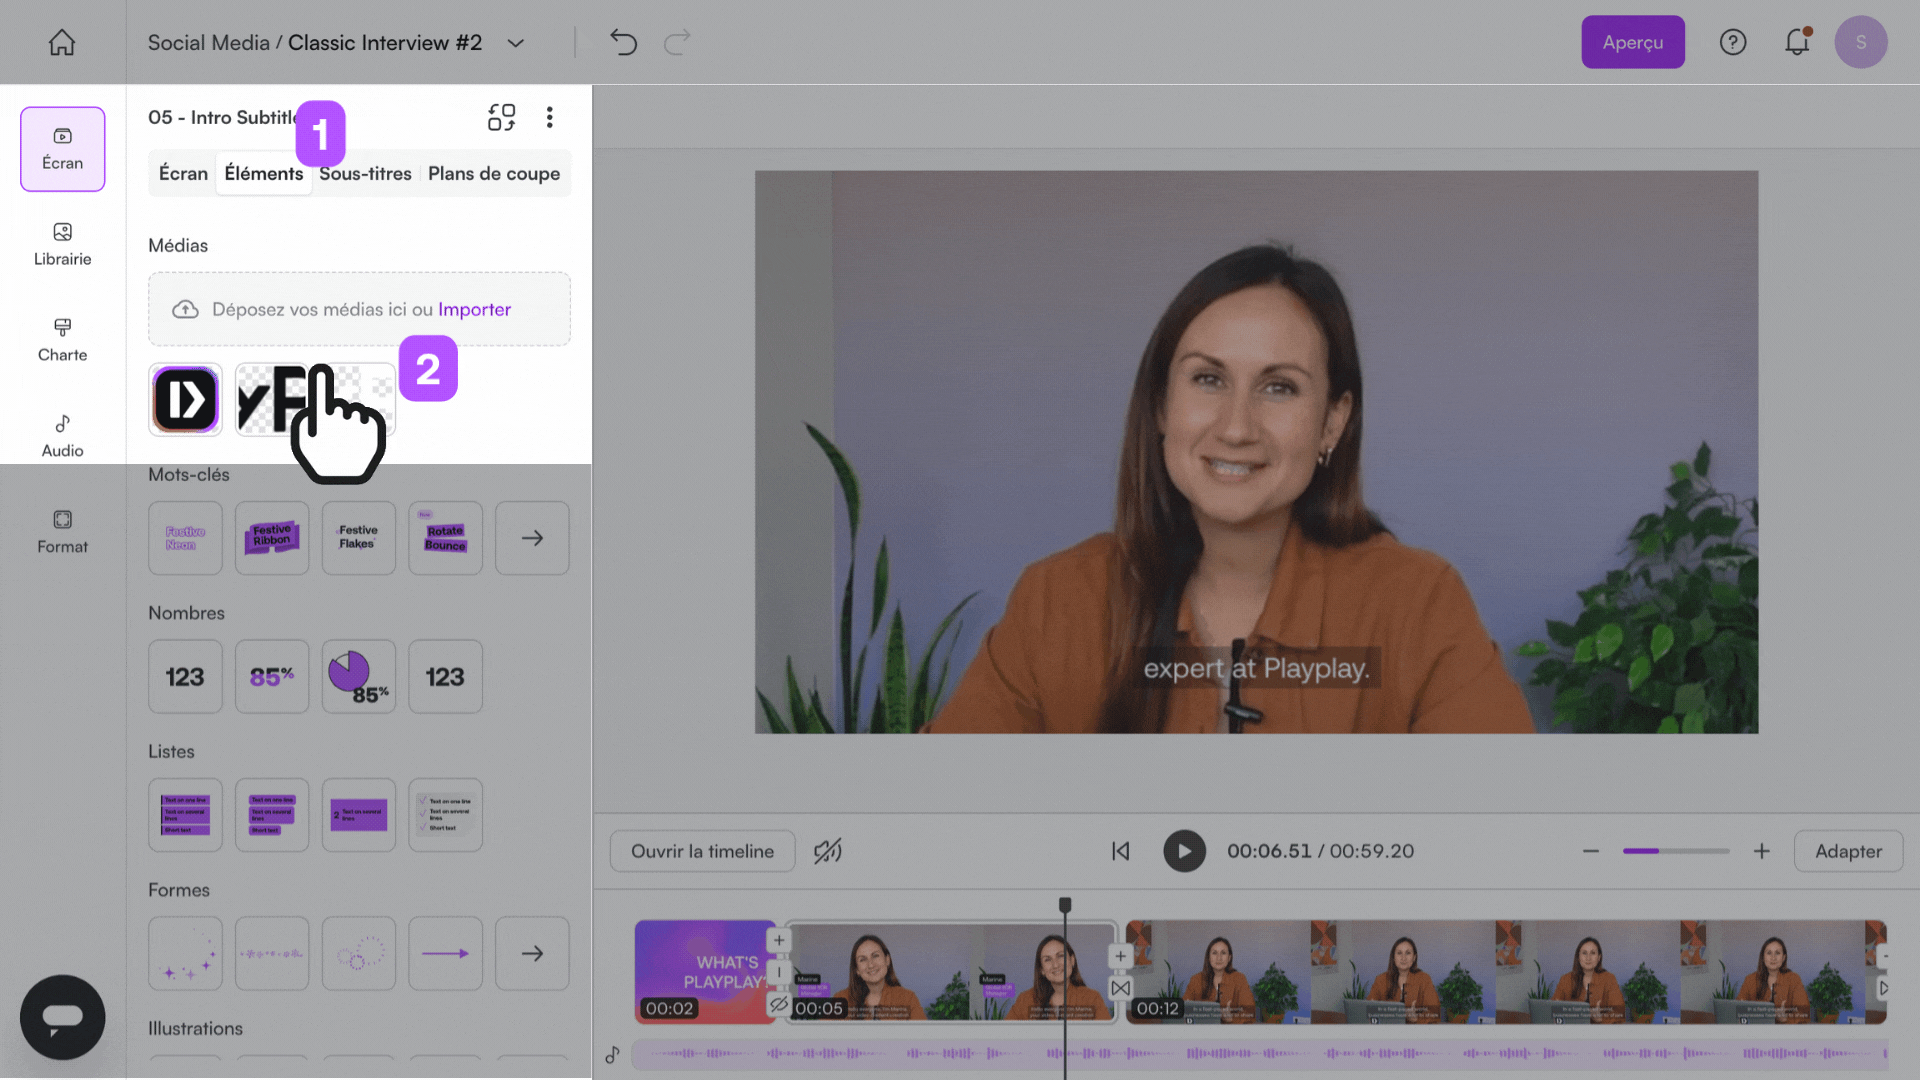The image size is (1920, 1080).
Task: Click the Aperçu button
Action: 1632,42
